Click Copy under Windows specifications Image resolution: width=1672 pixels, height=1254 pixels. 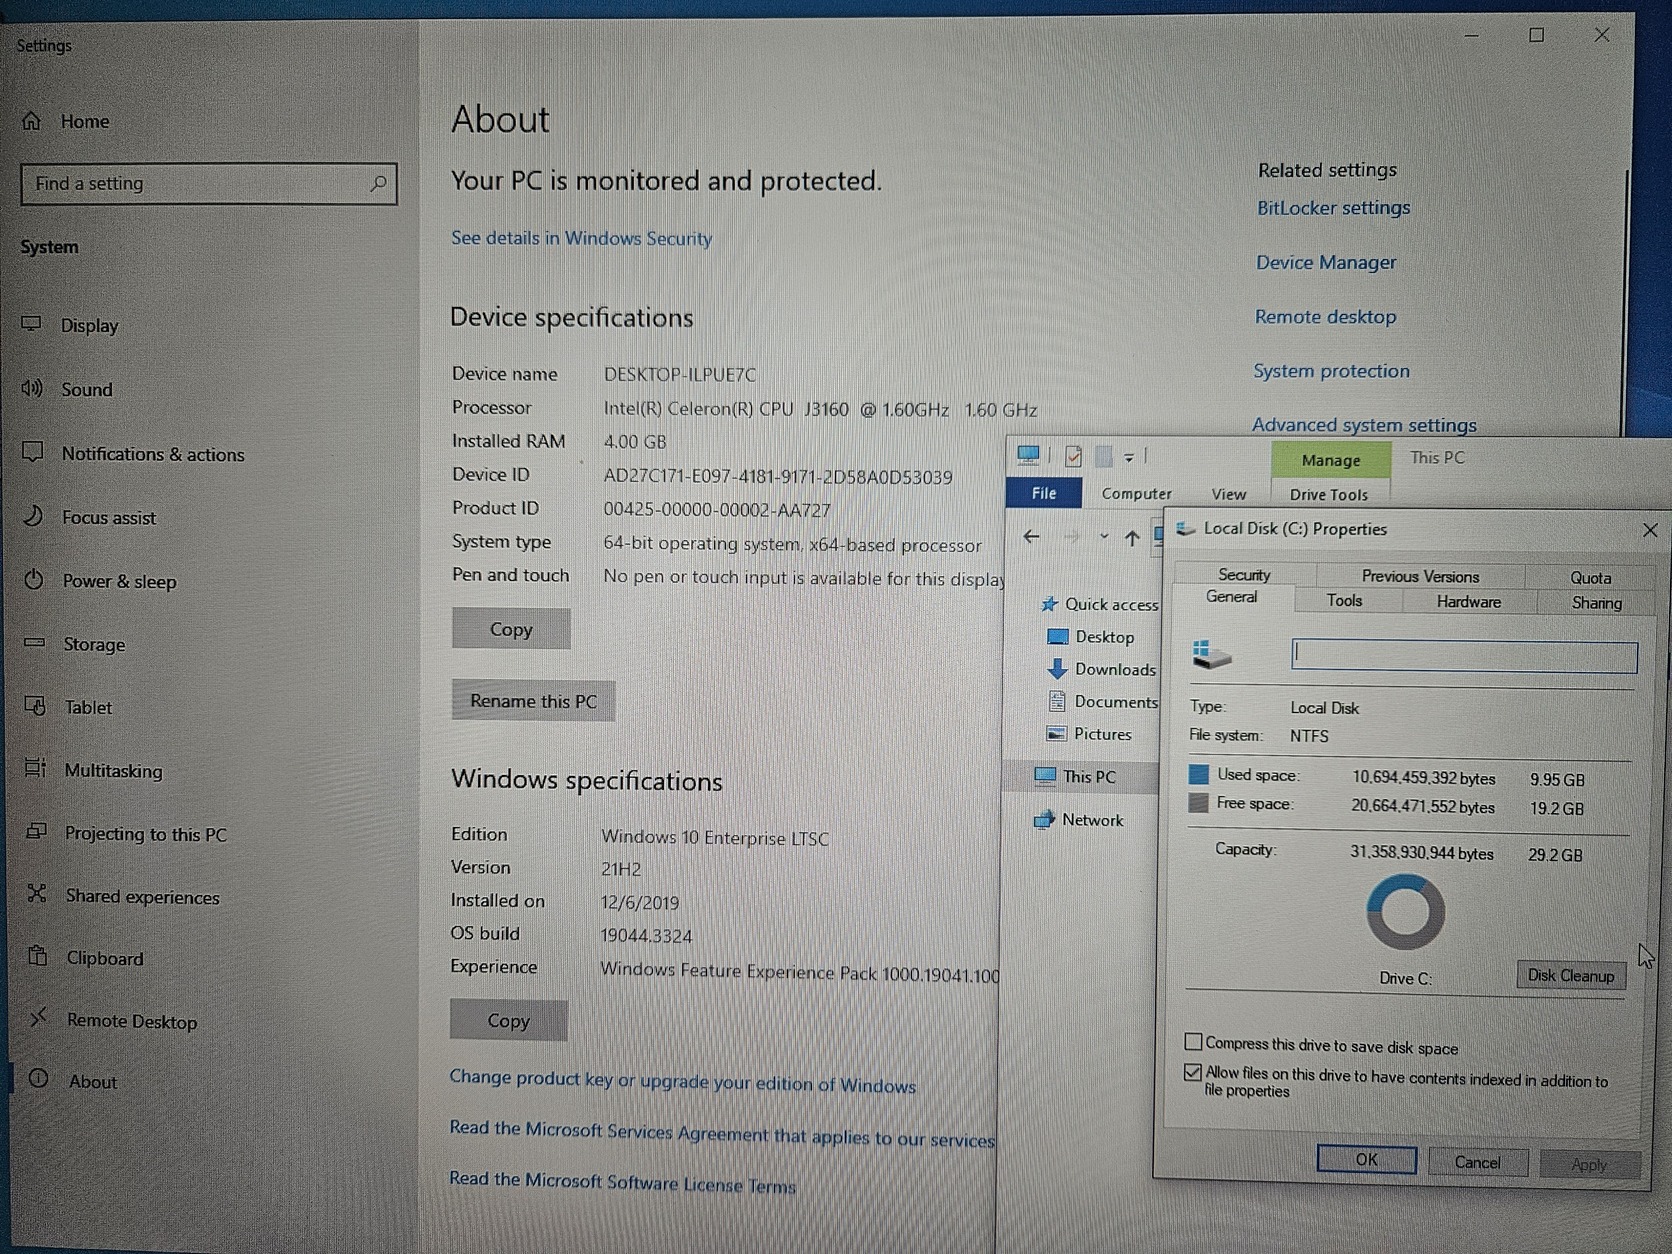[x=508, y=1021]
